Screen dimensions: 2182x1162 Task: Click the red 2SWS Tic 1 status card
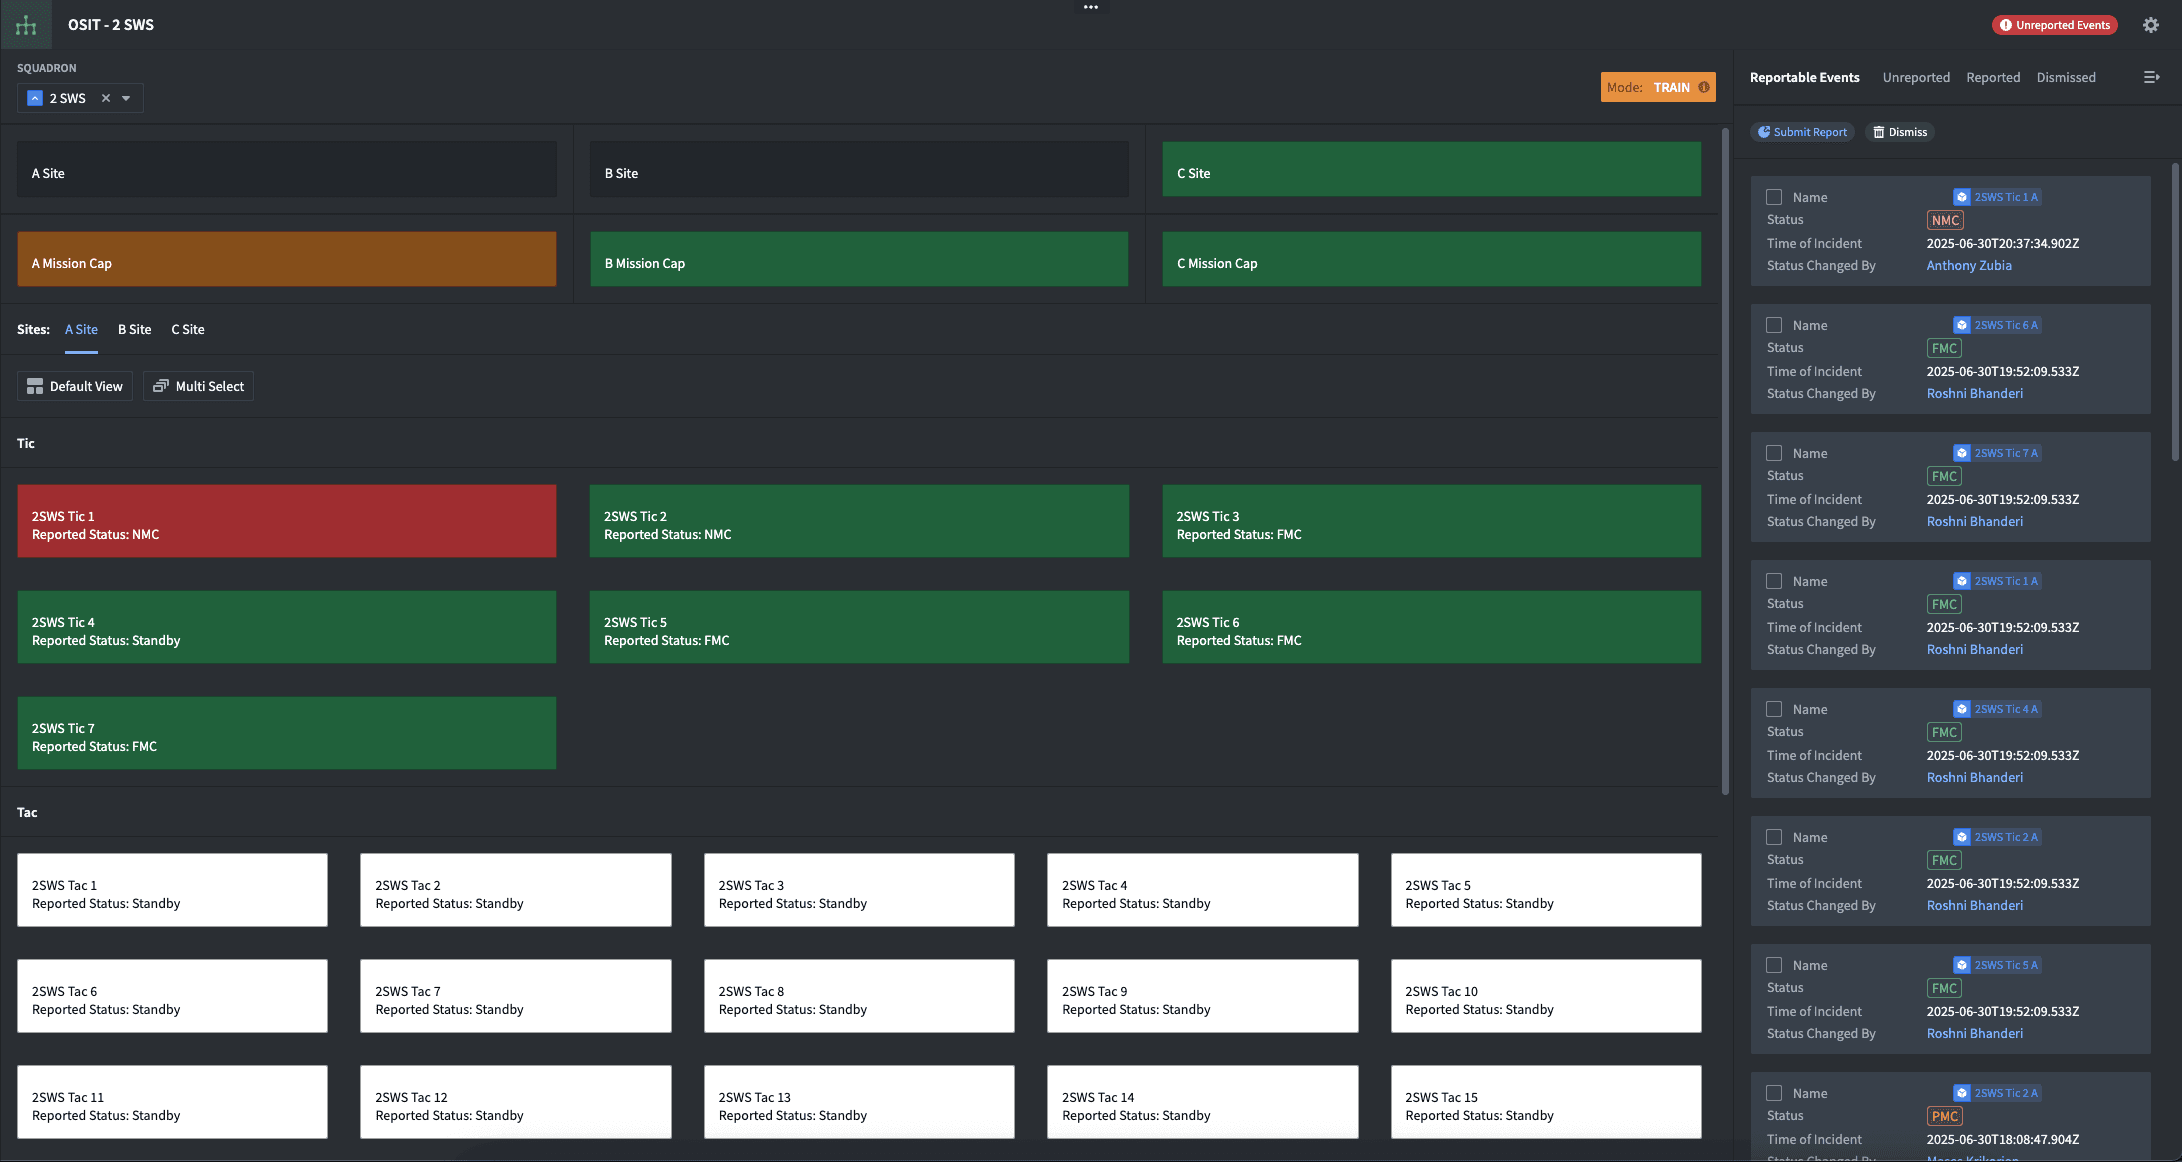pos(286,521)
